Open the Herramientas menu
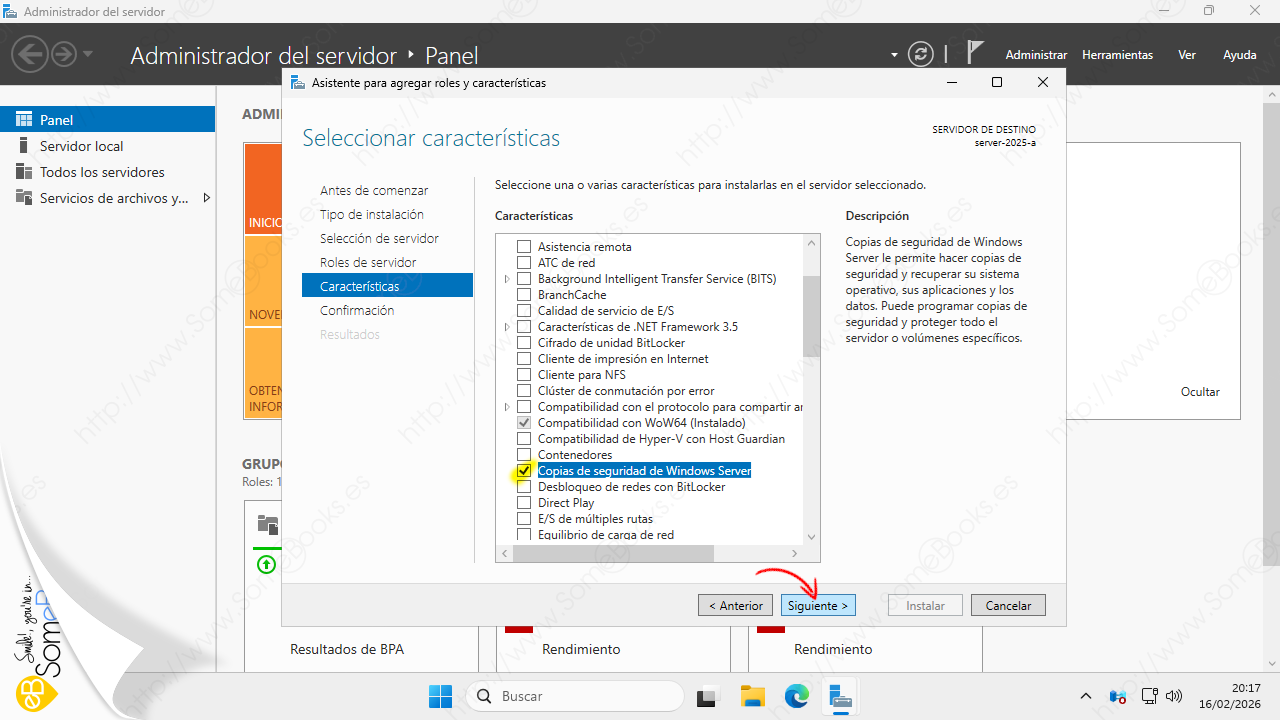The width and height of the screenshot is (1280, 720). (x=1117, y=55)
